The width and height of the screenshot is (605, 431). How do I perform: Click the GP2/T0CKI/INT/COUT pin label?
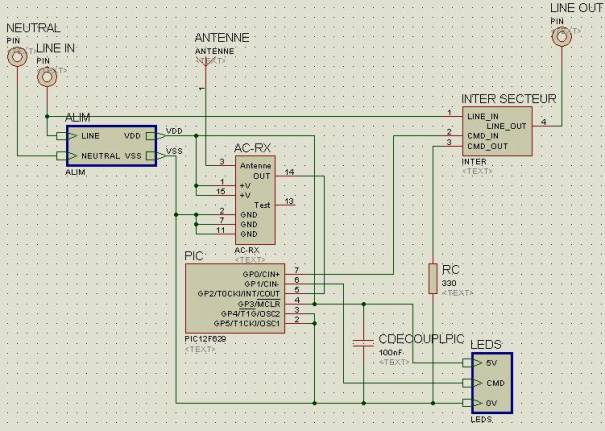pos(239,294)
